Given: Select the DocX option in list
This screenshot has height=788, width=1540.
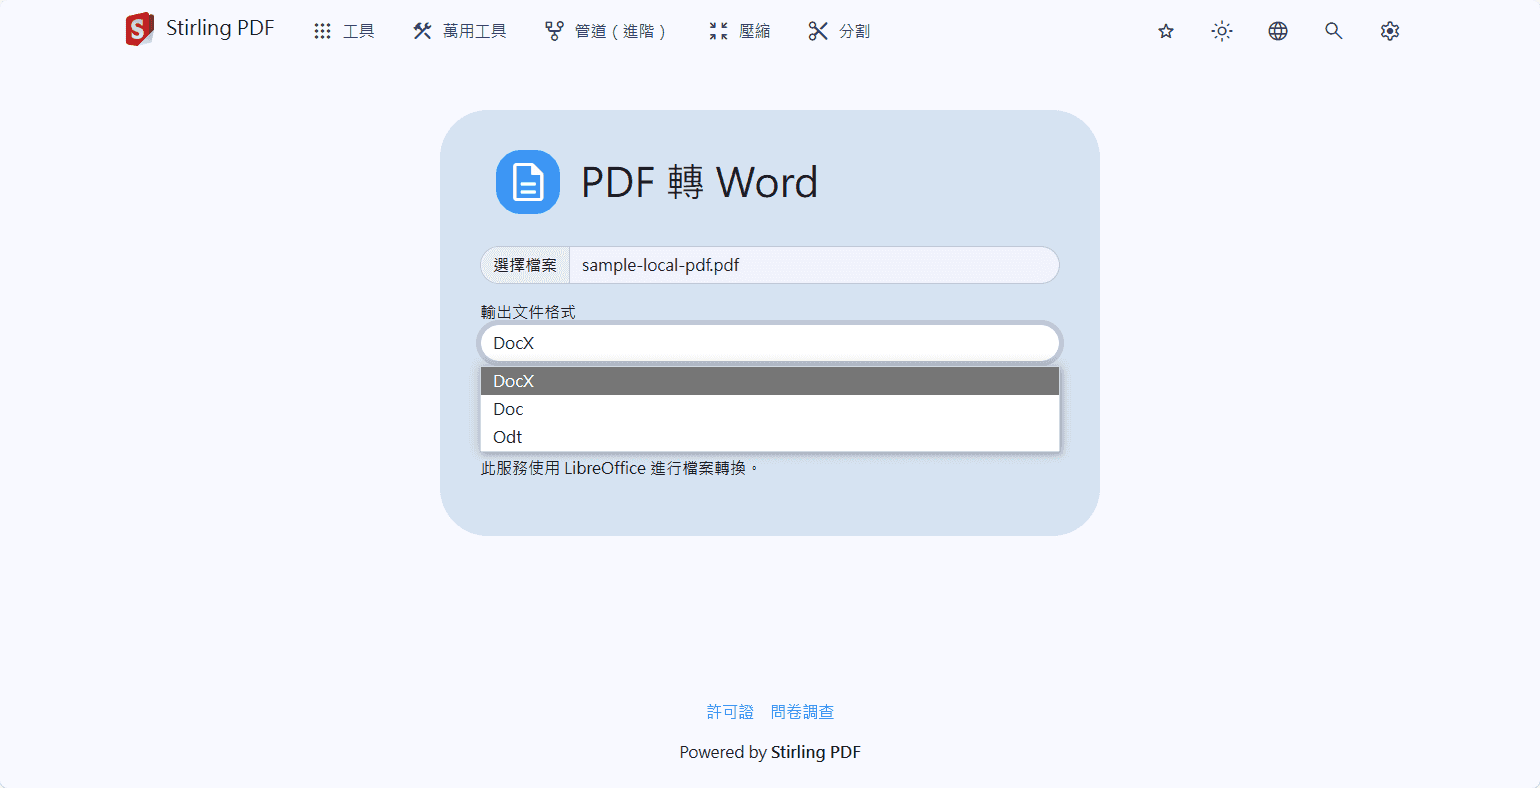Looking at the screenshot, I should click(770, 381).
